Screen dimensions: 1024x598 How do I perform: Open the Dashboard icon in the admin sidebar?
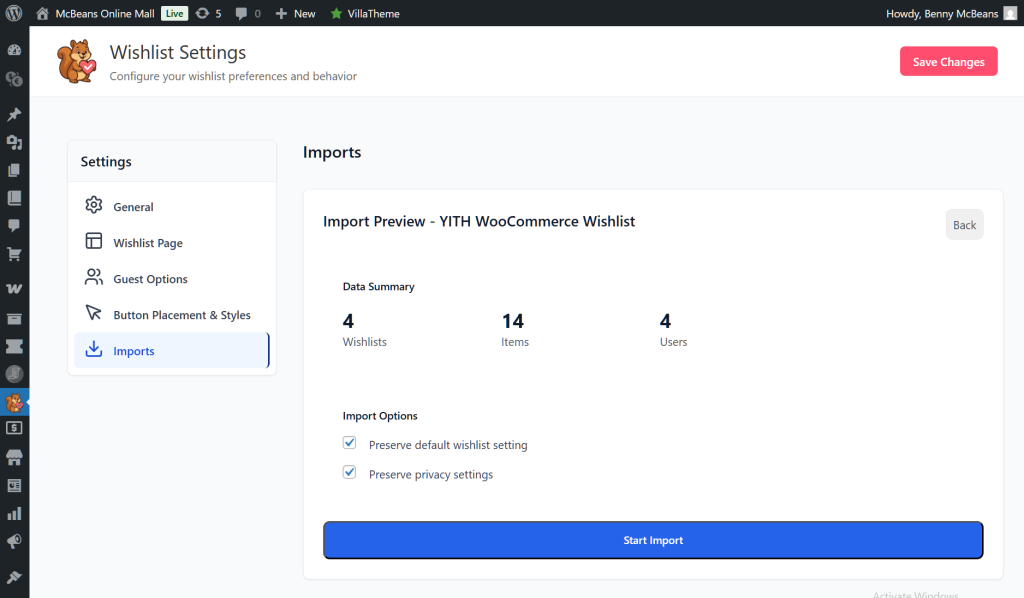click(14, 49)
